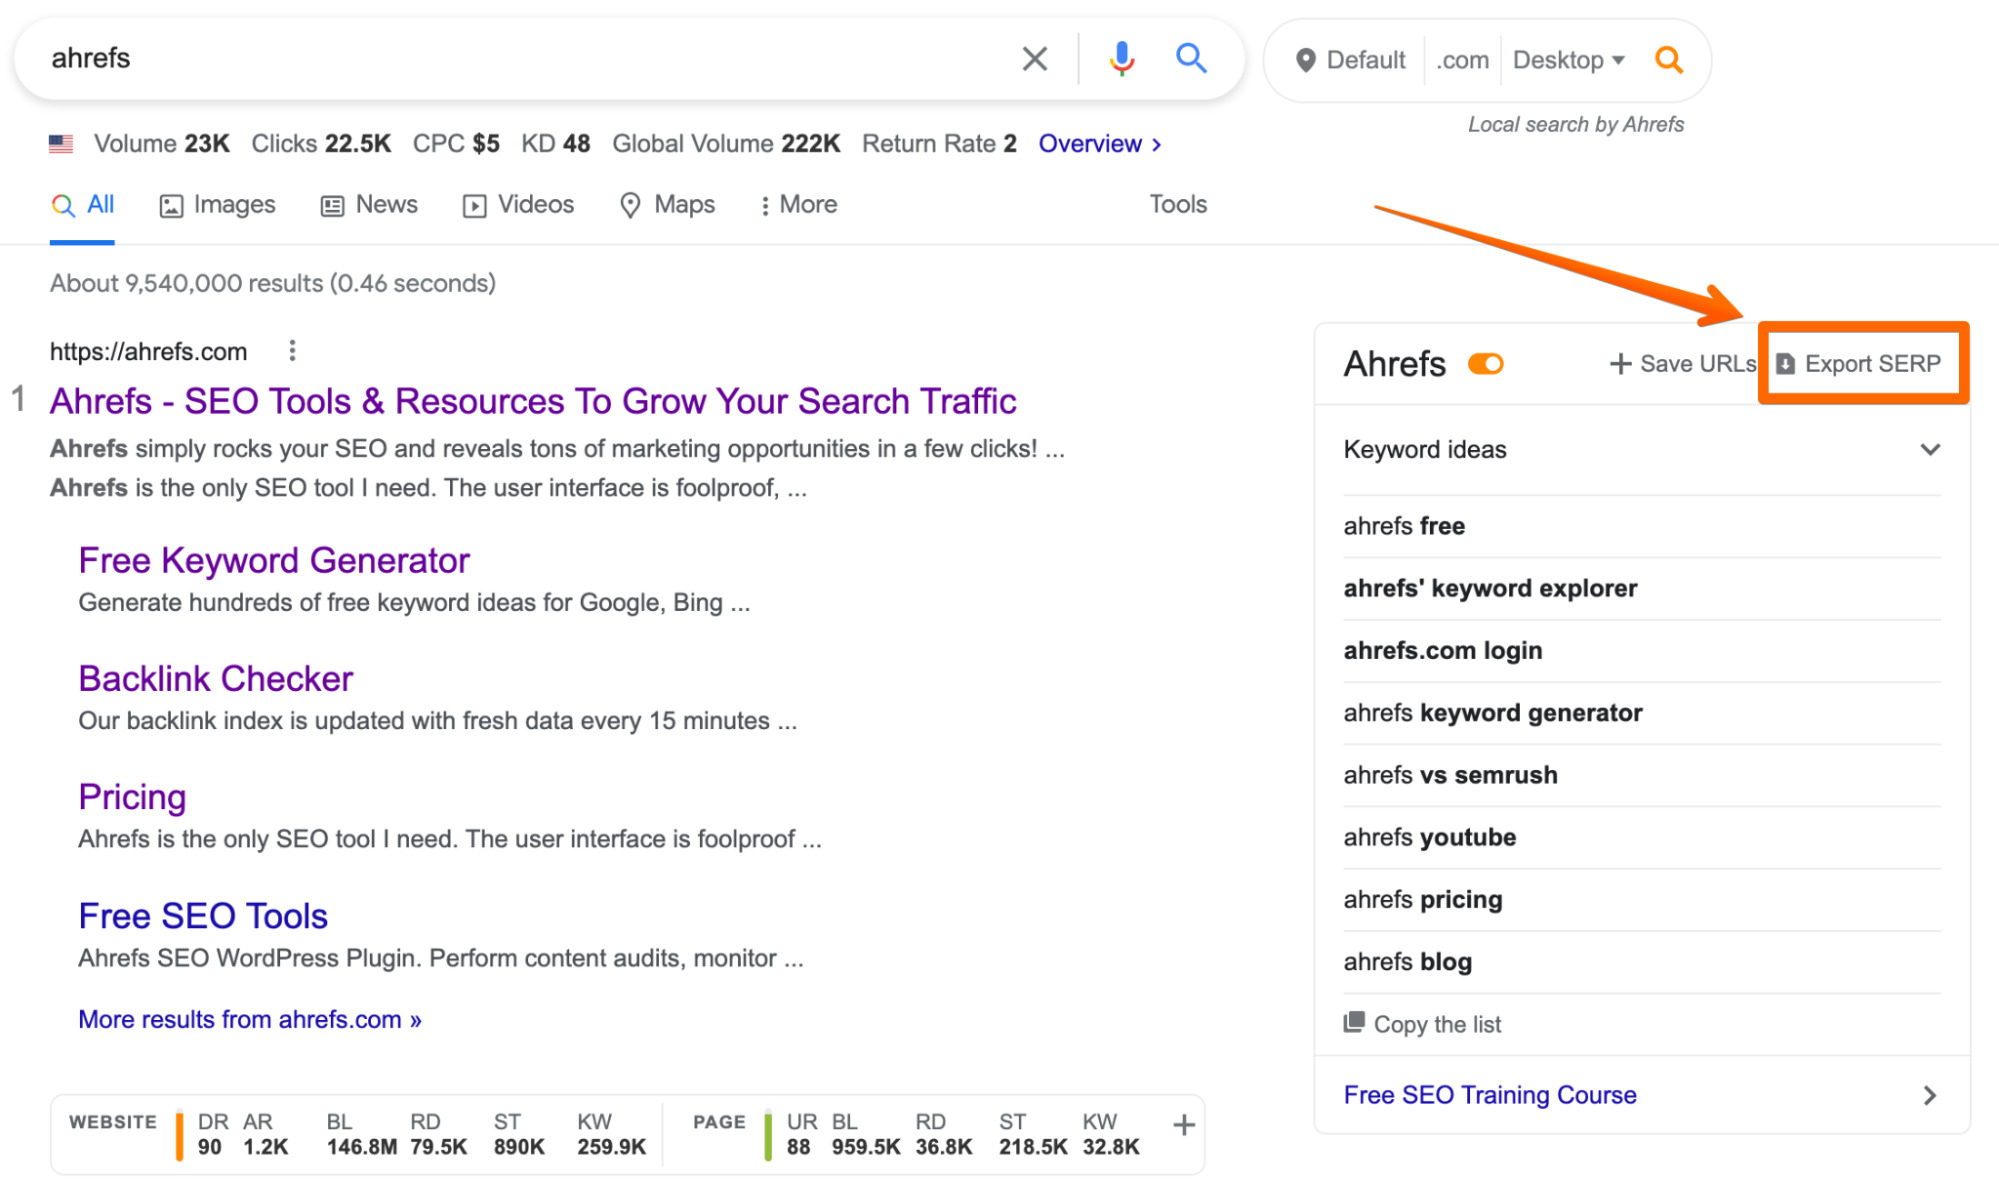Click the Export SERP download icon
1999x1188 pixels.
(x=1785, y=364)
